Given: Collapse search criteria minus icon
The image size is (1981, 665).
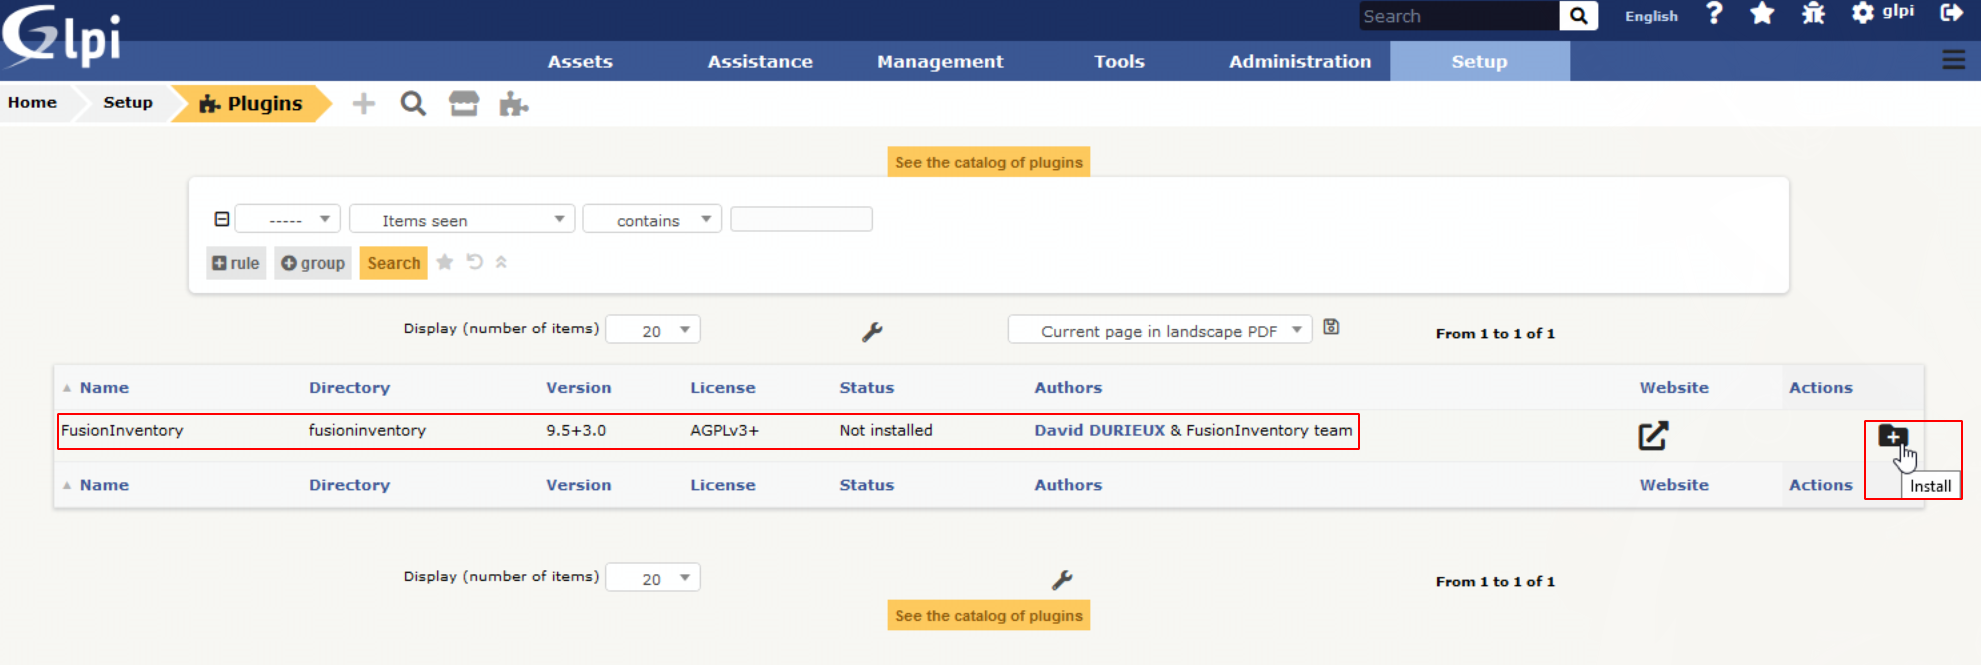Looking at the screenshot, I should point(222,219).
